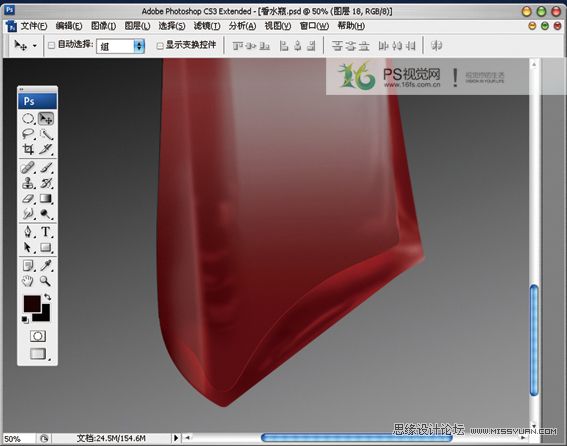This screenshot has width=567, height=446.
Task: Open the foreground color swatch
Action: click(31, 303)
